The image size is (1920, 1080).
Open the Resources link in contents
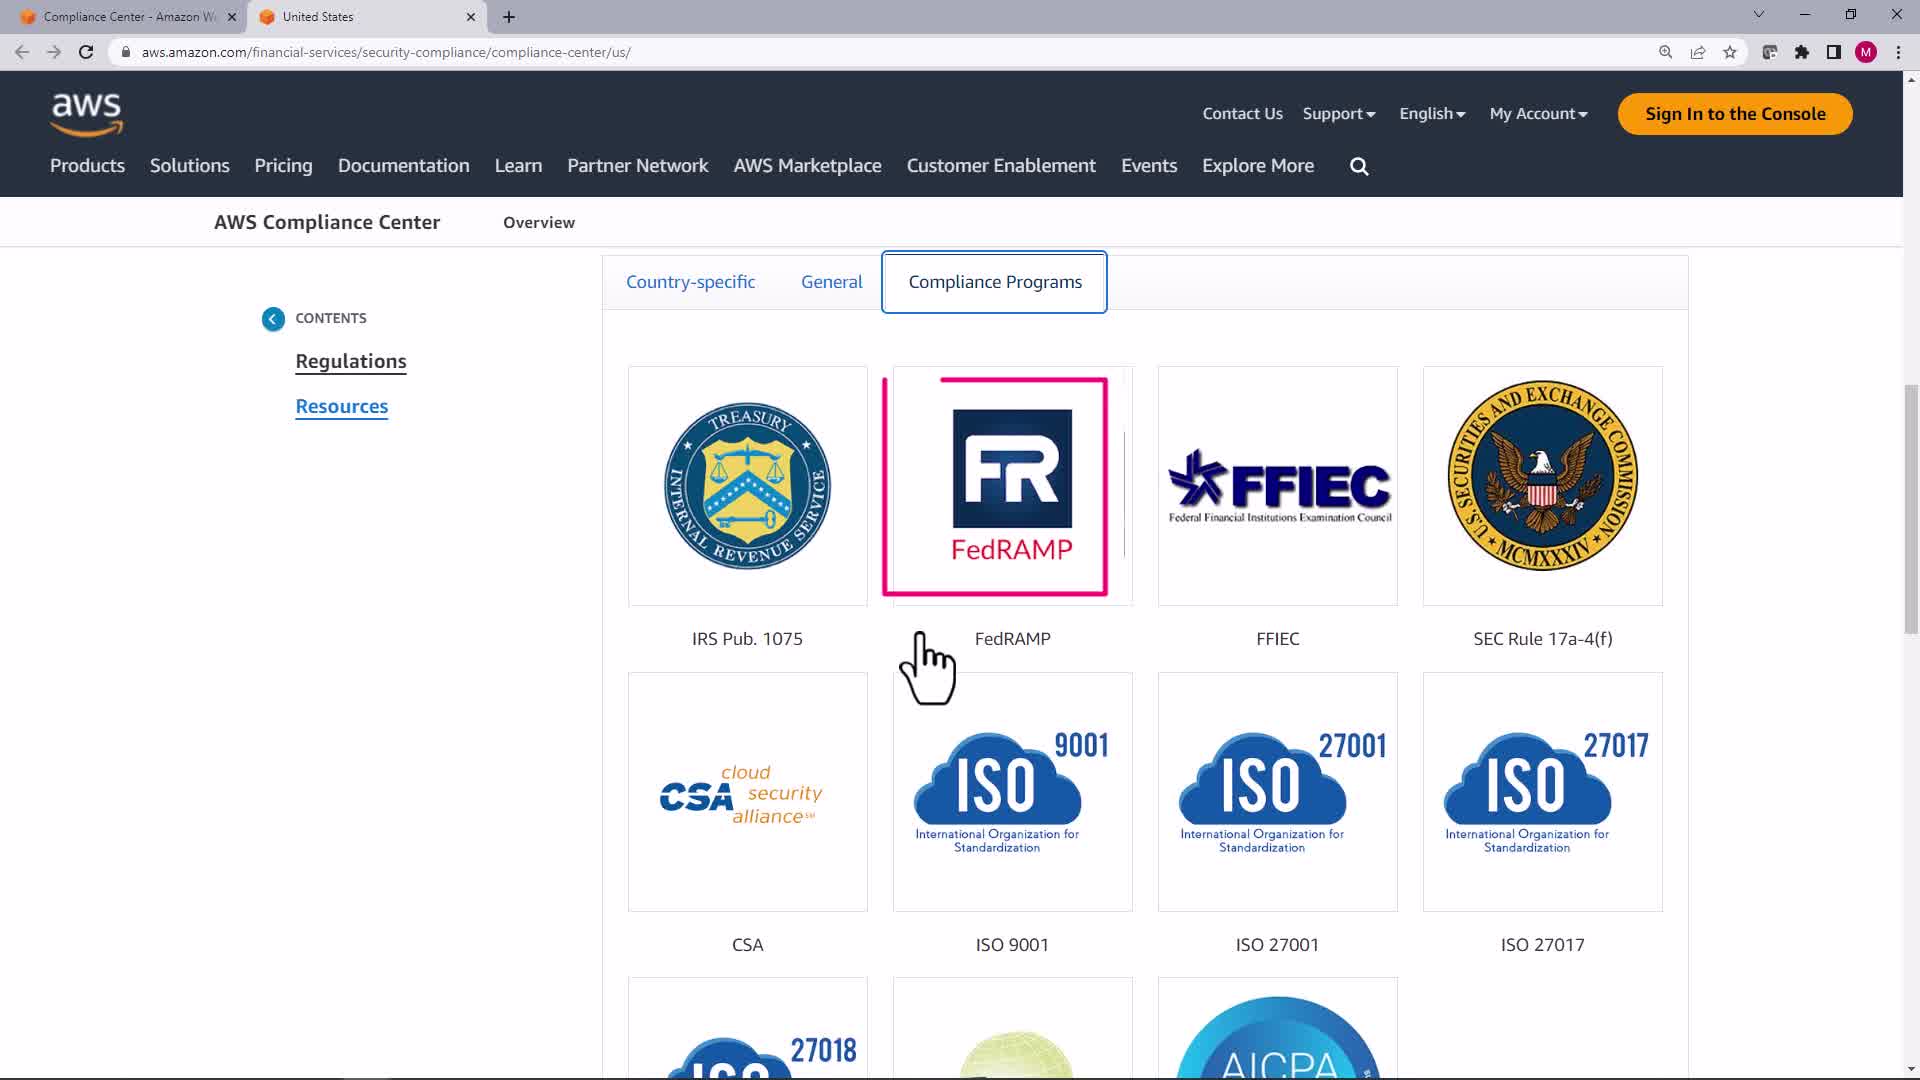341,406
